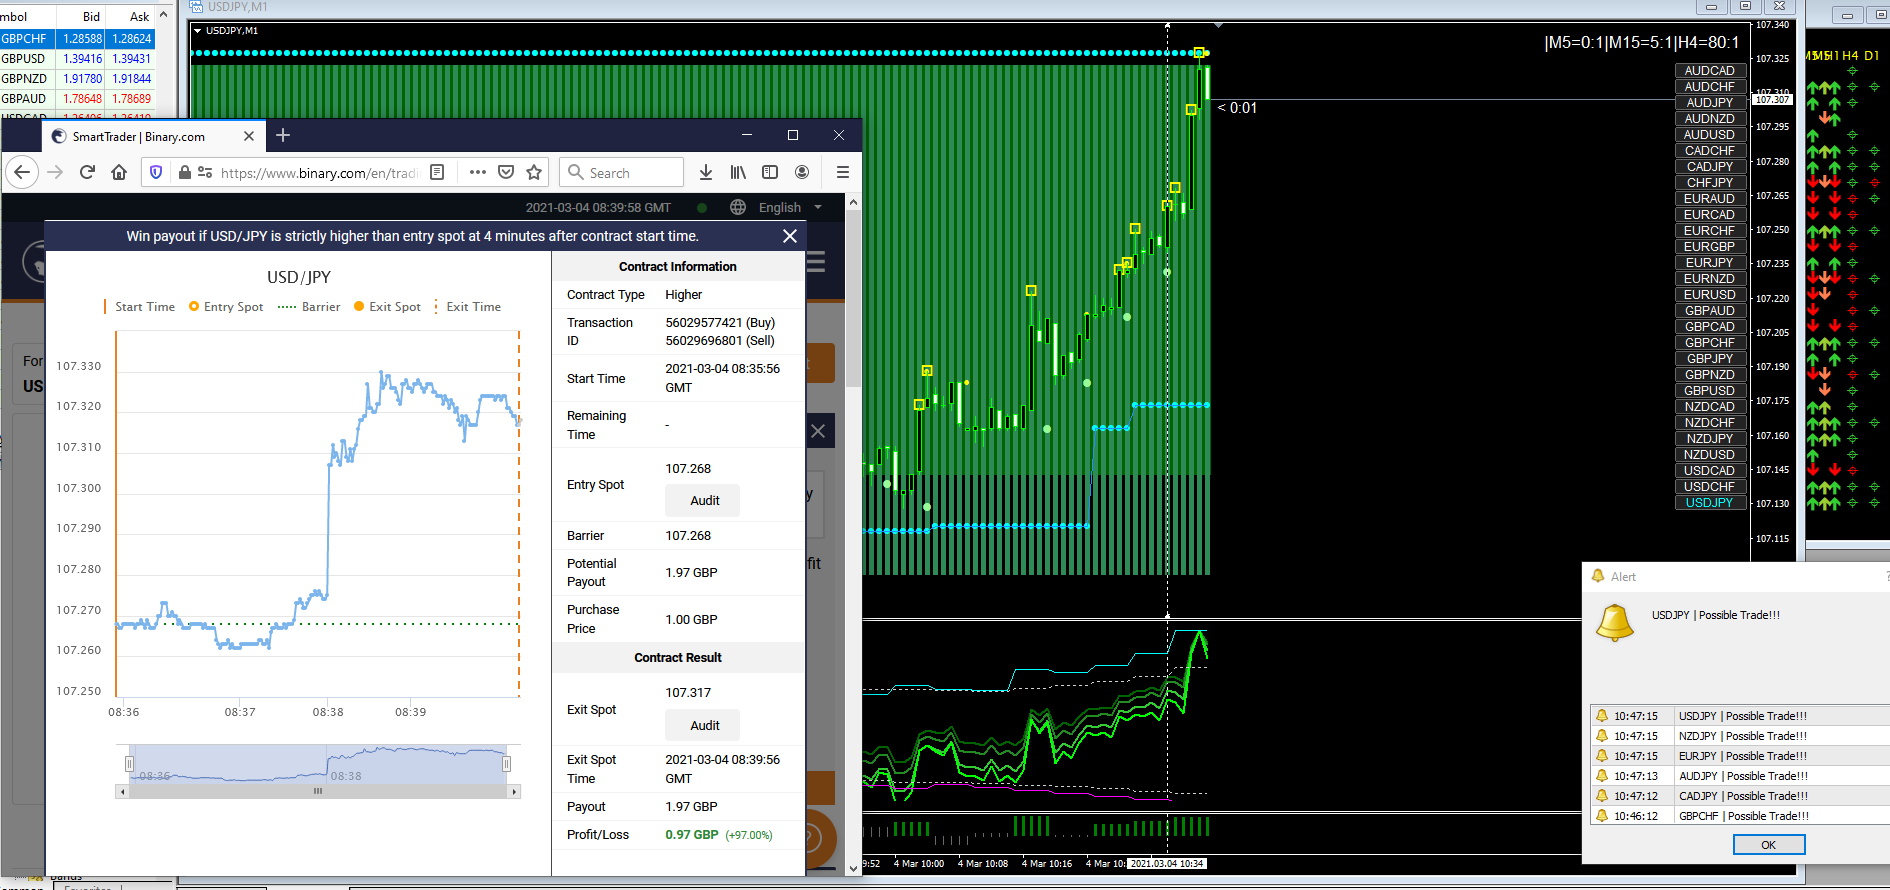1890x890 pixels.
Task: Select GBPJPY symbol button on chart
Action: tap(1710, 359)
